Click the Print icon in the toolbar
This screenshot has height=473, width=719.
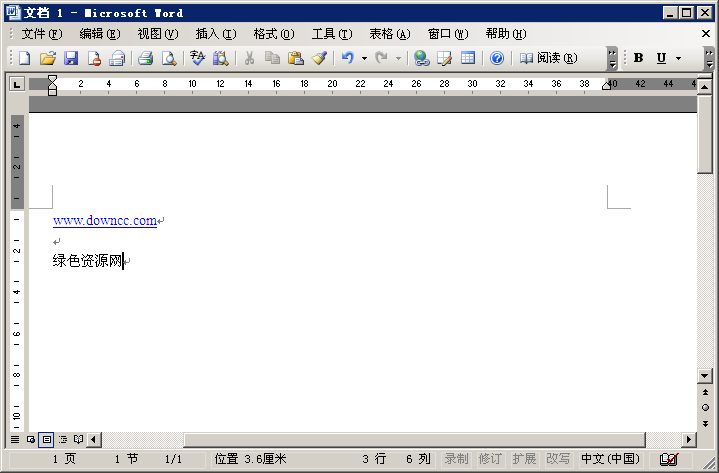145,58
